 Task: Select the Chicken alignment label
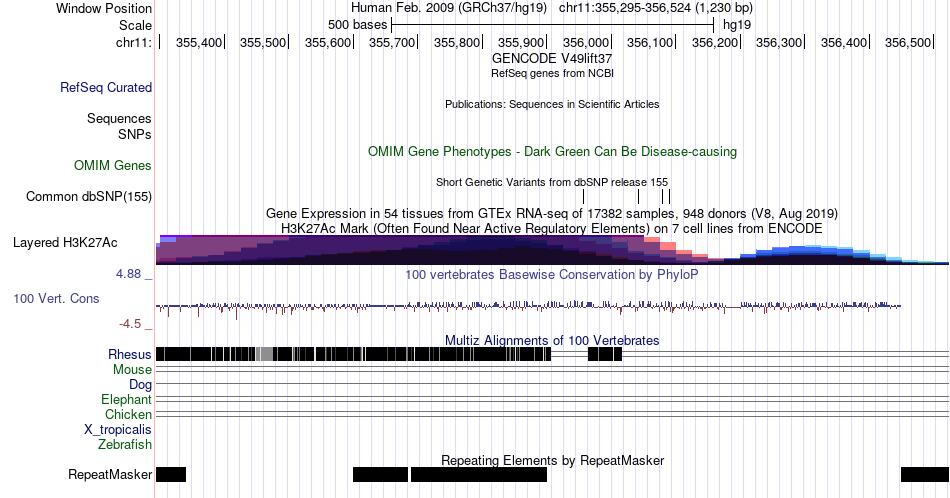pos(128,414)
